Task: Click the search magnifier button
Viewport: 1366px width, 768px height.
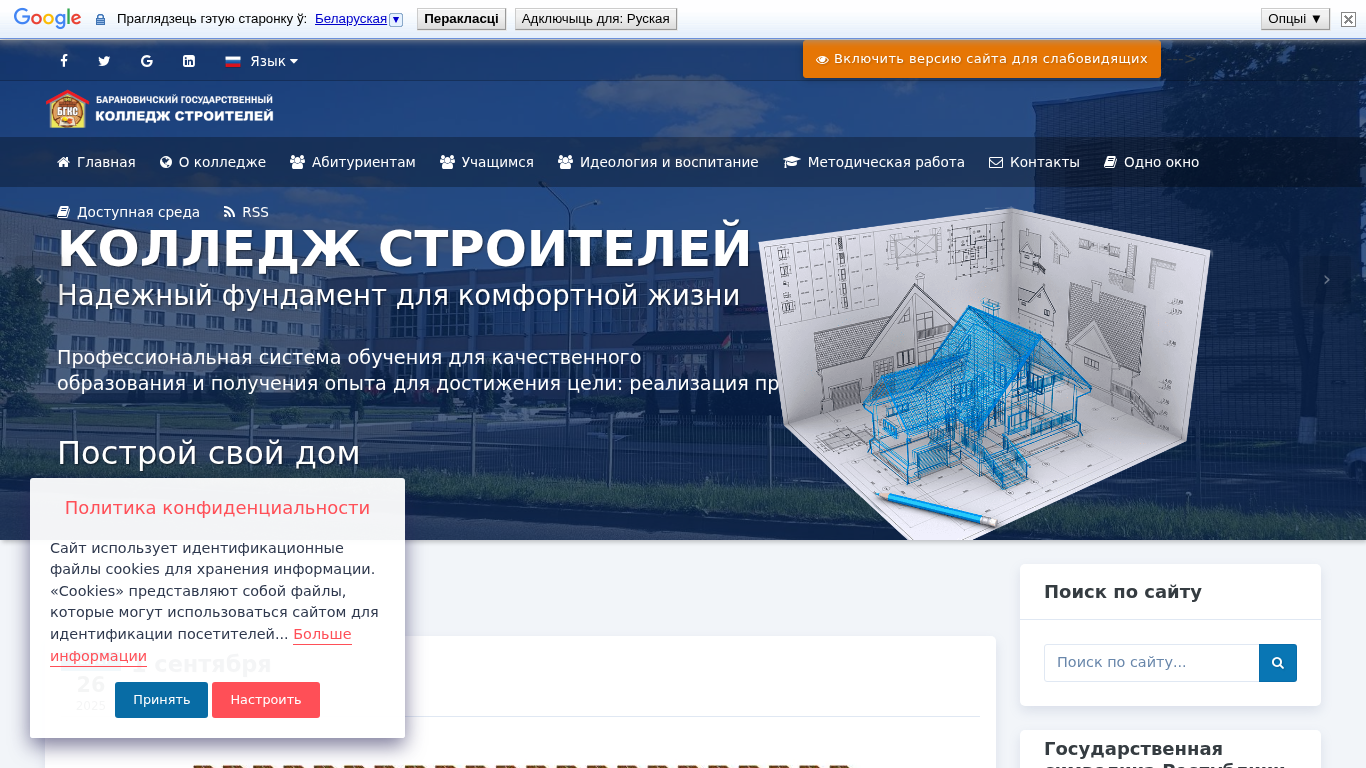Action: 1278,663
